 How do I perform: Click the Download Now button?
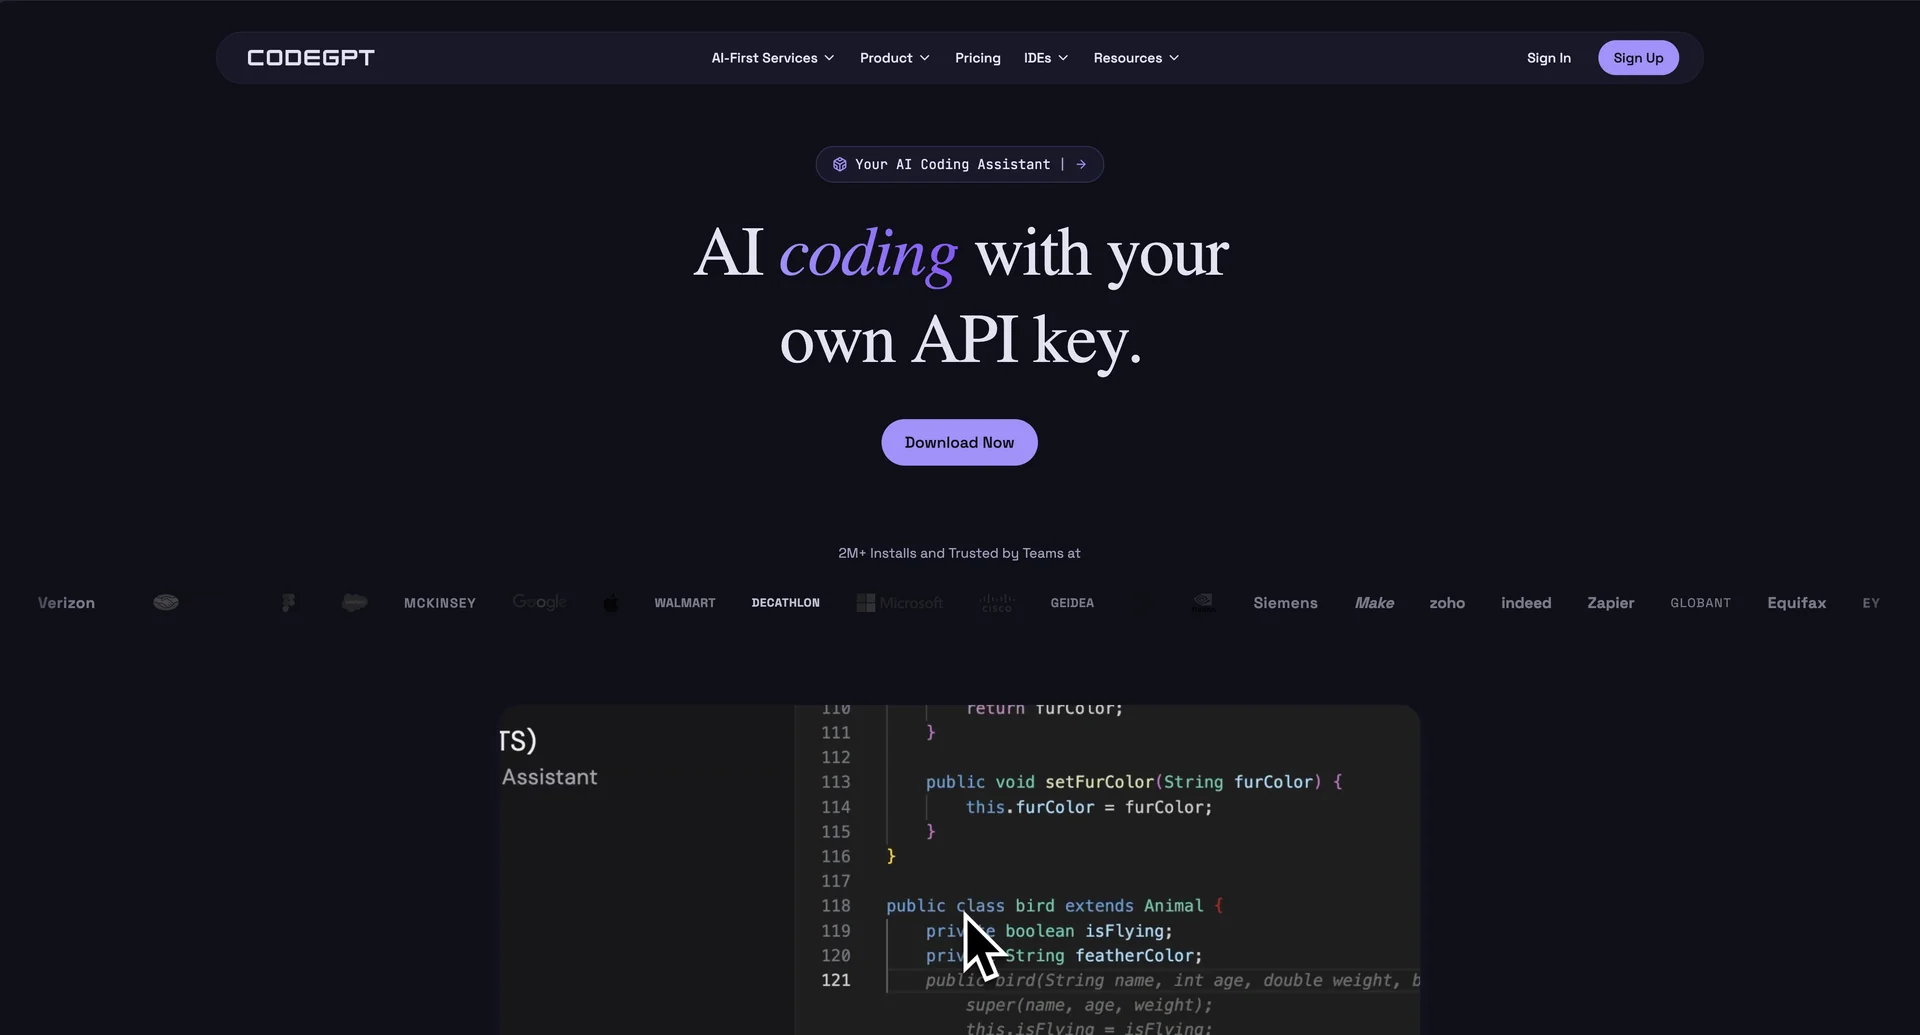[x=959, y=442]
